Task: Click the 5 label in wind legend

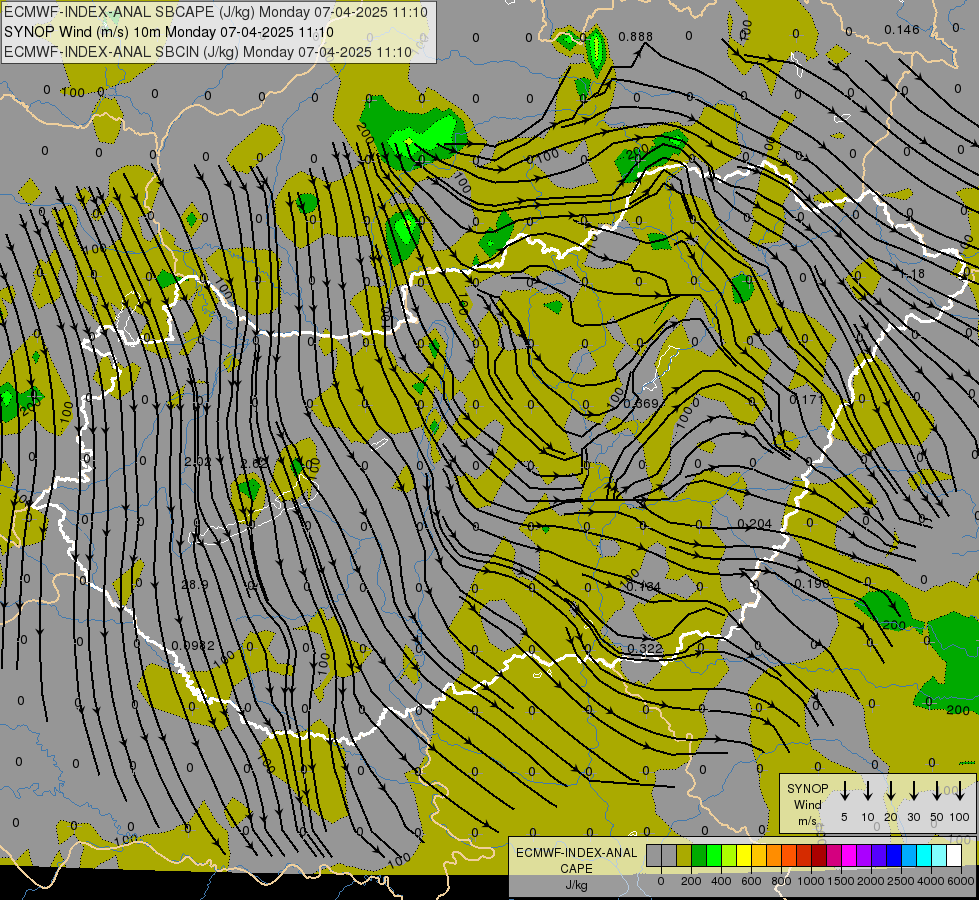Action: coord(844,817)
